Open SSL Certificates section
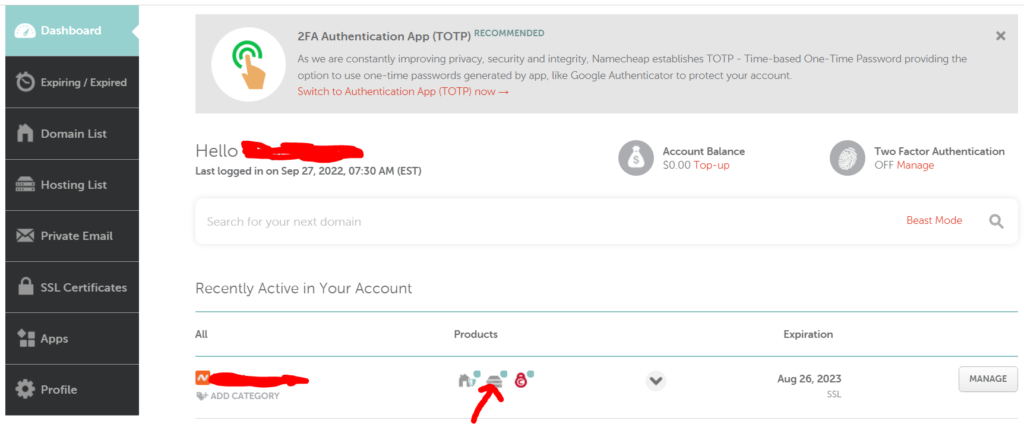 72,287
